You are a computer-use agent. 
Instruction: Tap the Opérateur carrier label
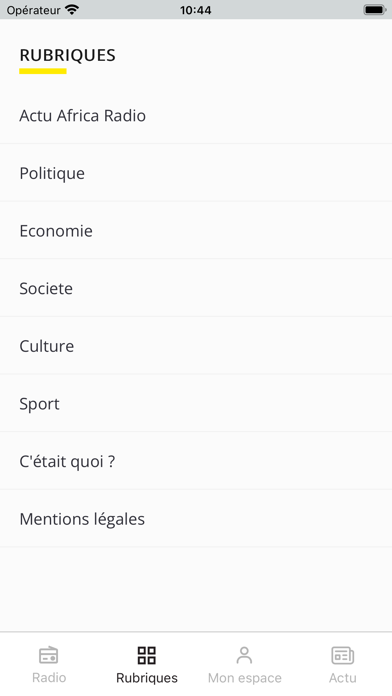tap(33, 10)
